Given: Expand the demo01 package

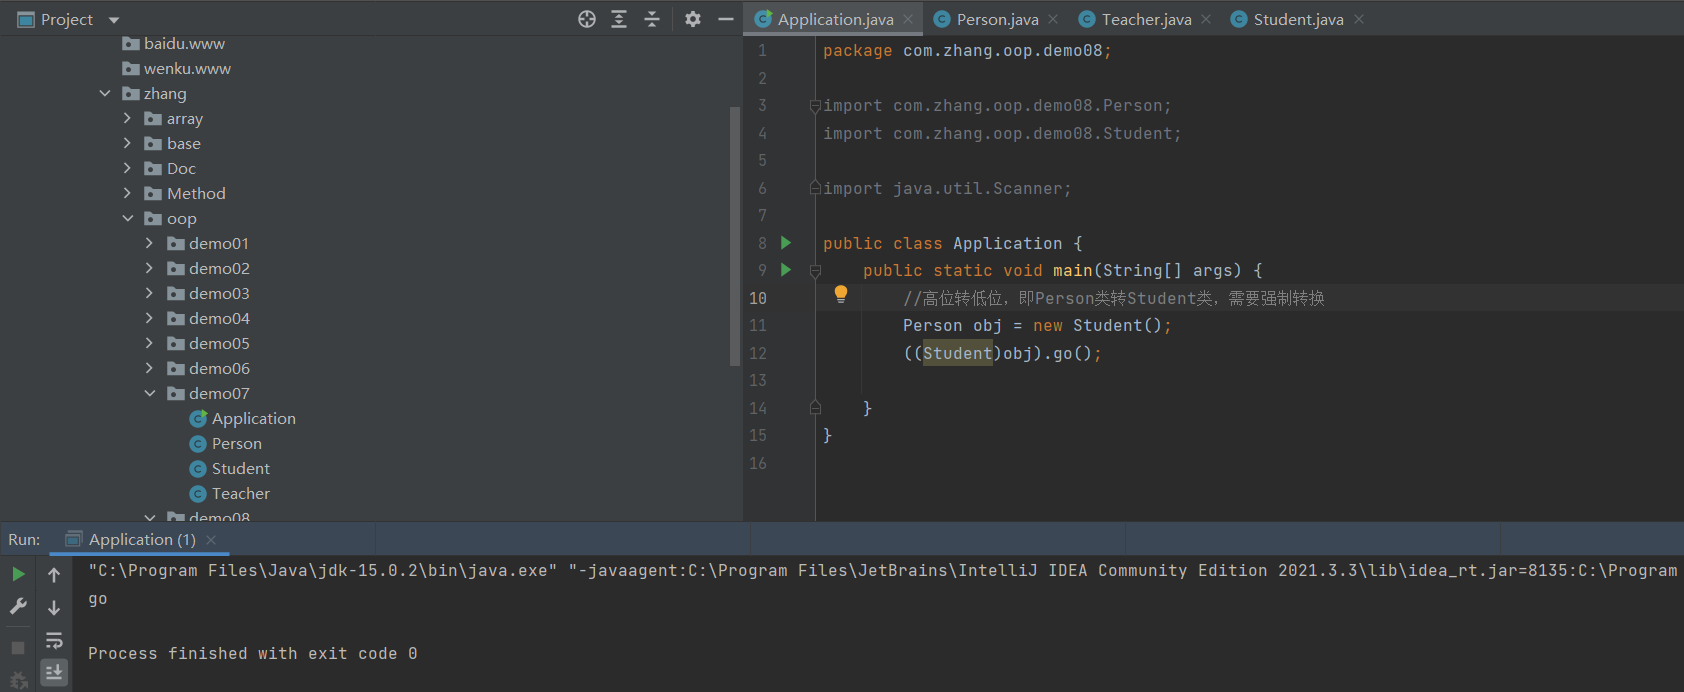Looking at the screenshot, I should coord(149,243).
